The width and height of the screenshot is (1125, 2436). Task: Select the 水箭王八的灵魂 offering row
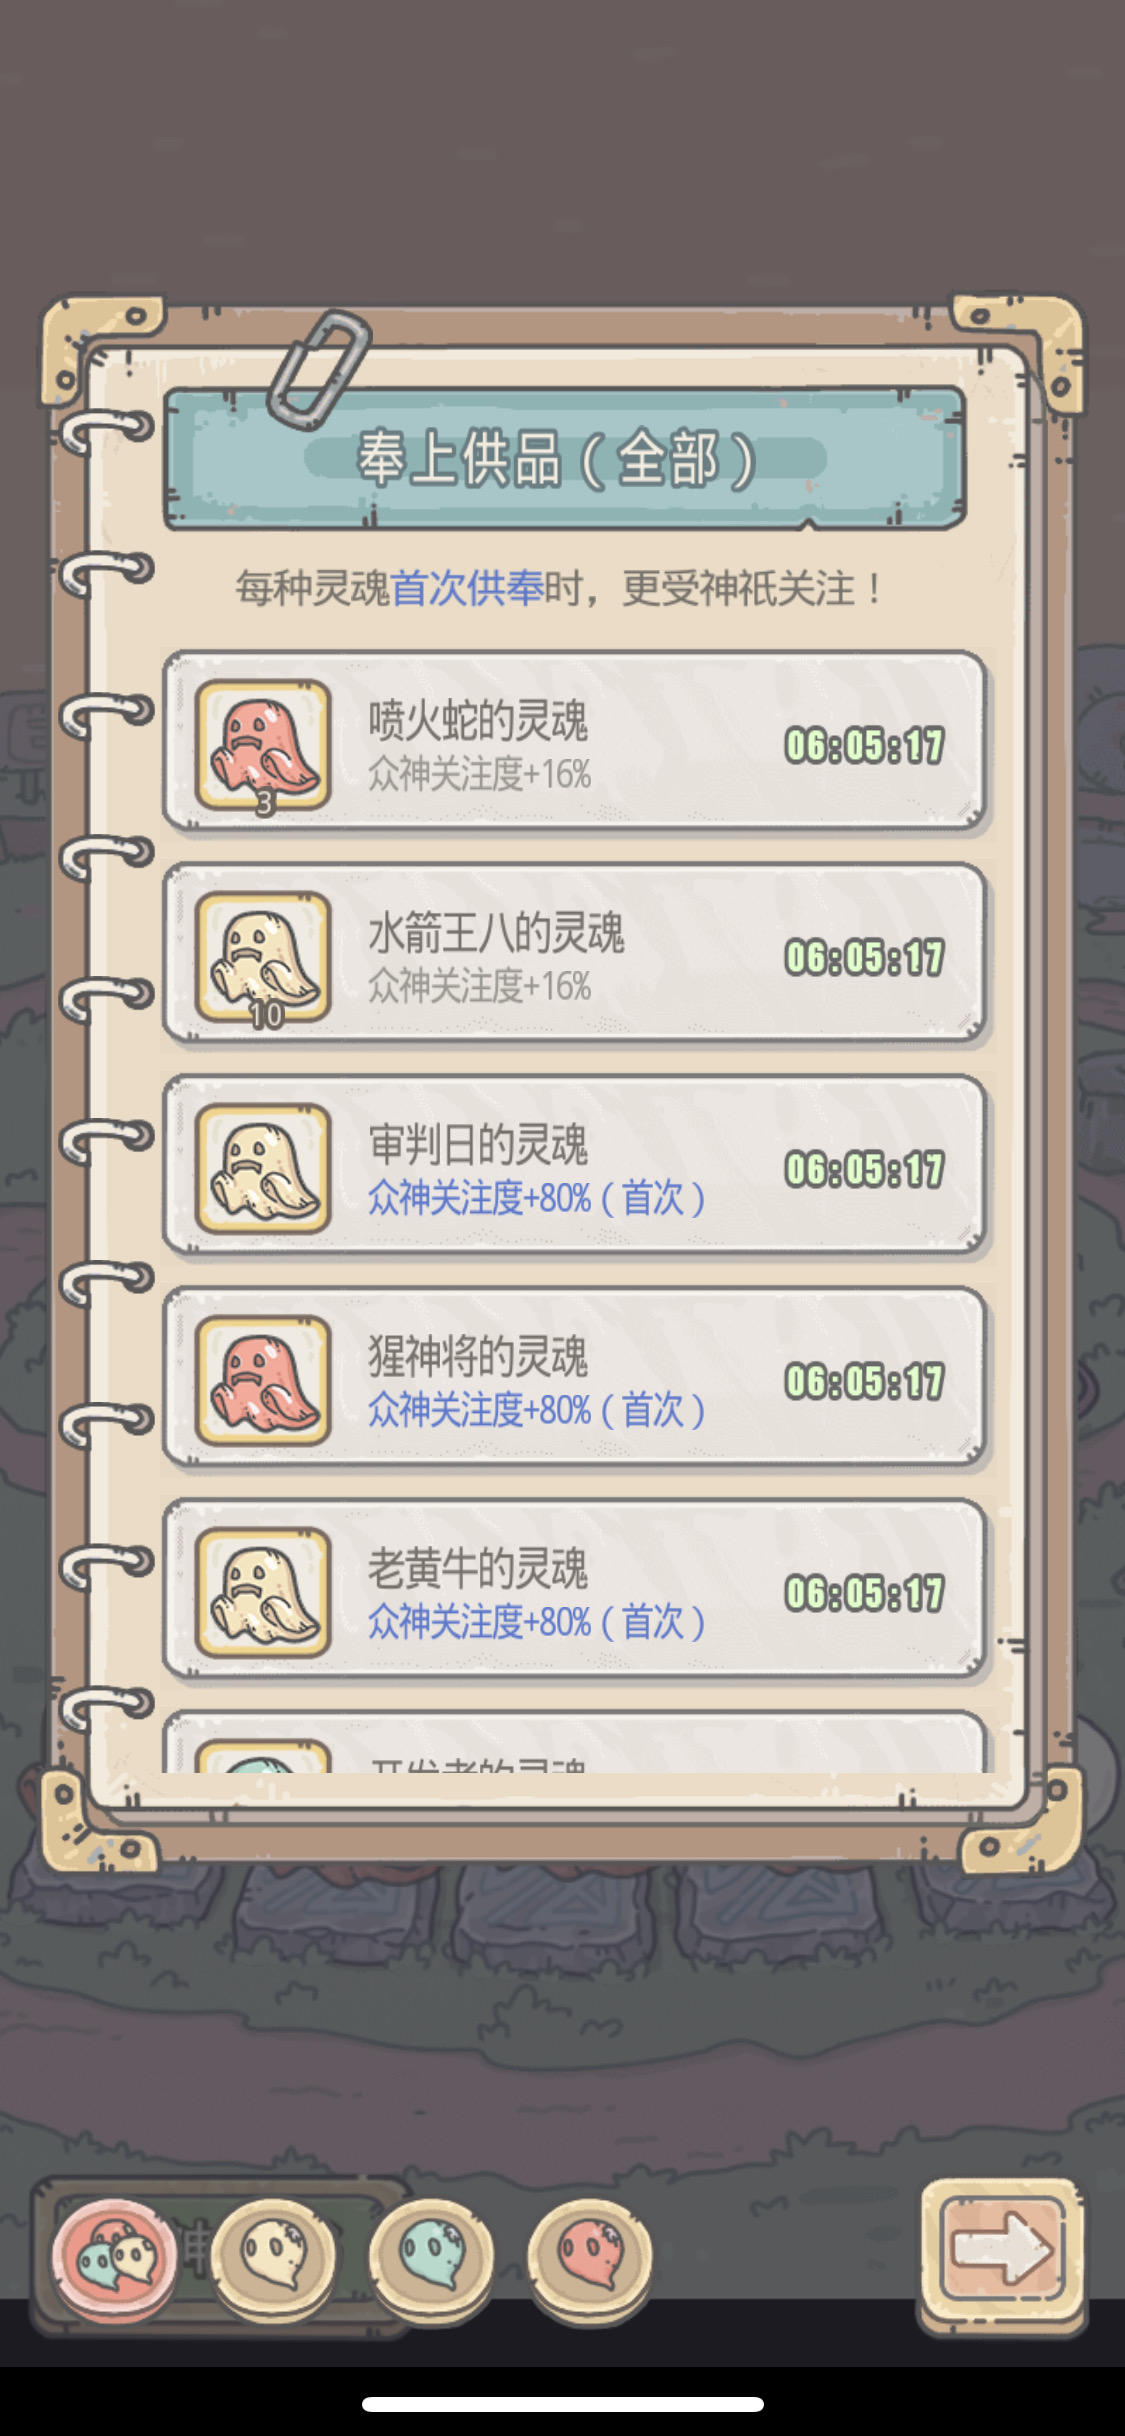pos(575,953)
